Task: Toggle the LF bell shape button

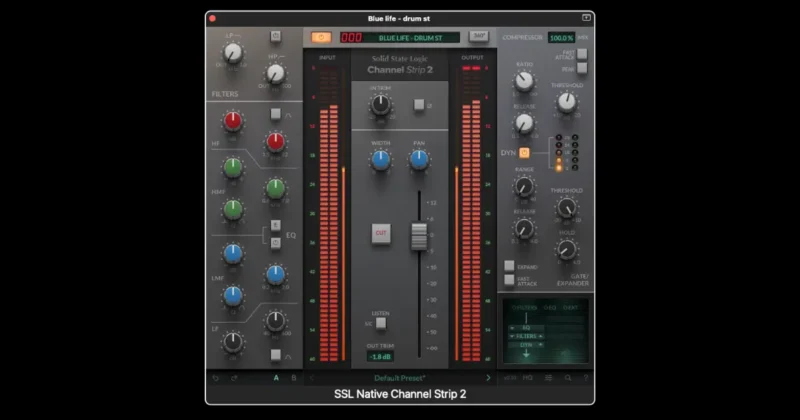Action: (x=276, y=355)
